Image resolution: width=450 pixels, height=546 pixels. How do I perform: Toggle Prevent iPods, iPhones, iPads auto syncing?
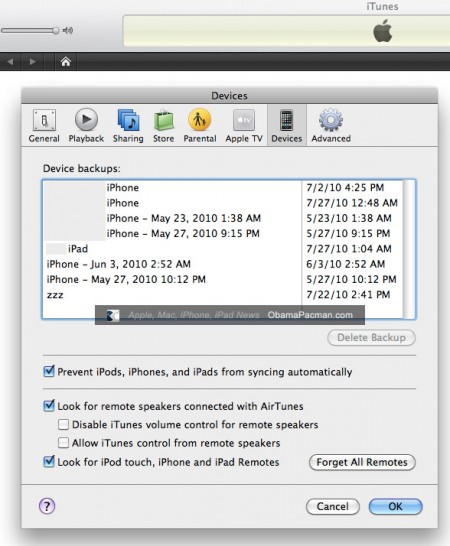tap(49, 371)
